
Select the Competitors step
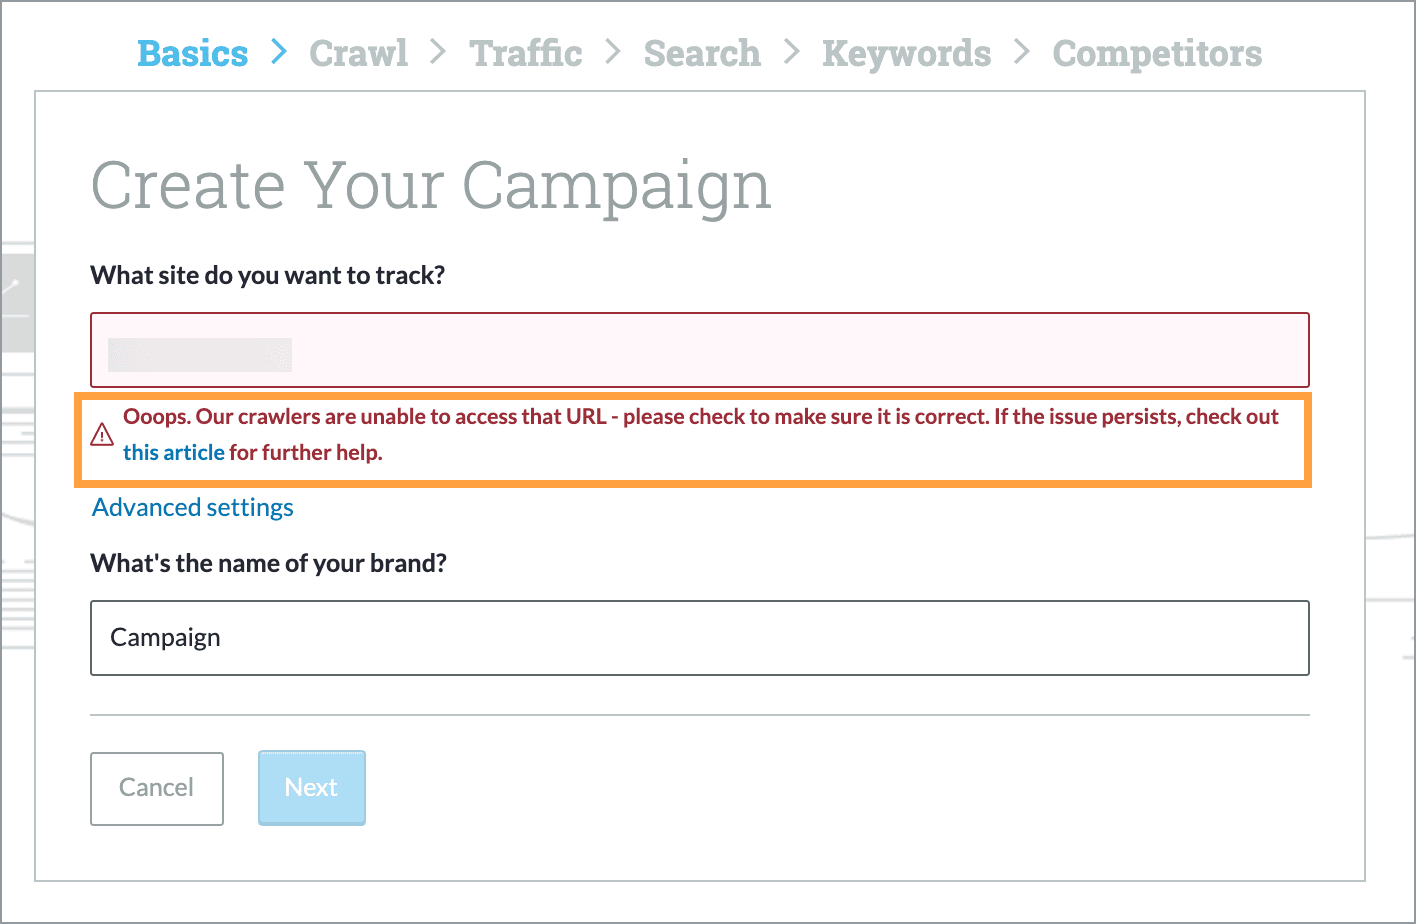pos(1157,54)
